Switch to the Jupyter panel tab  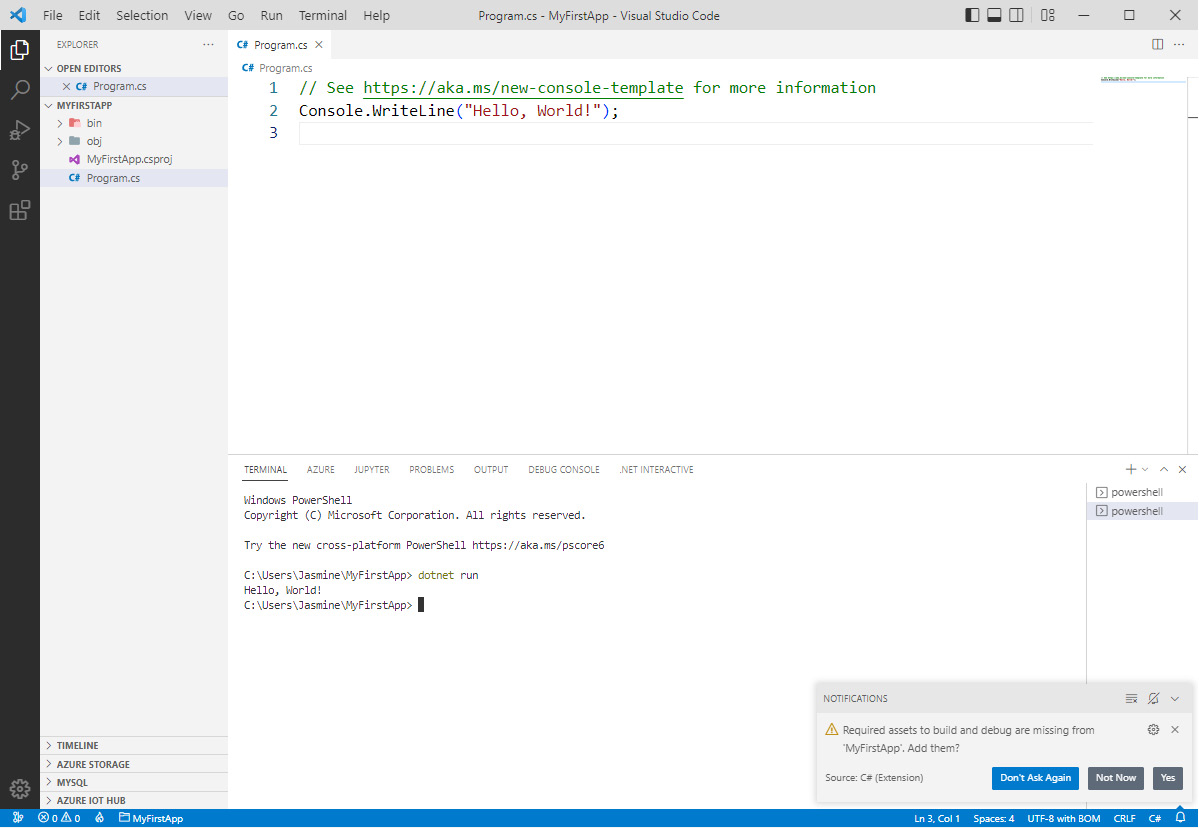[x=372, y=469]
